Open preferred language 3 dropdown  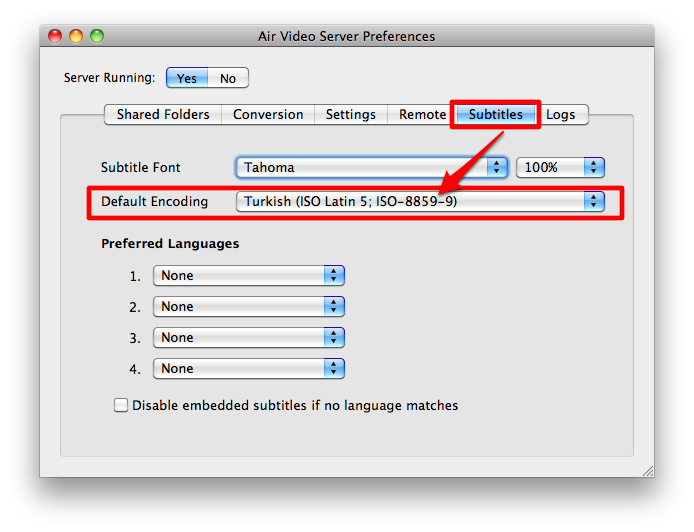coord(248,337)
